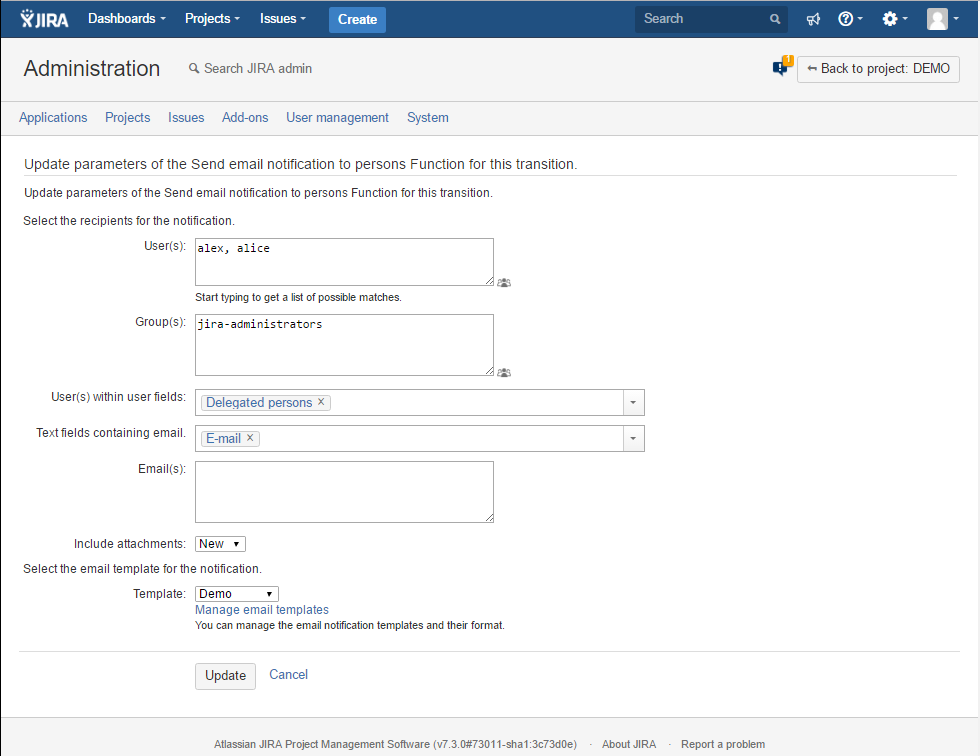980x756 pixels.
Task: Expand the User(s) within user fields dropdown
Action: 633,402
